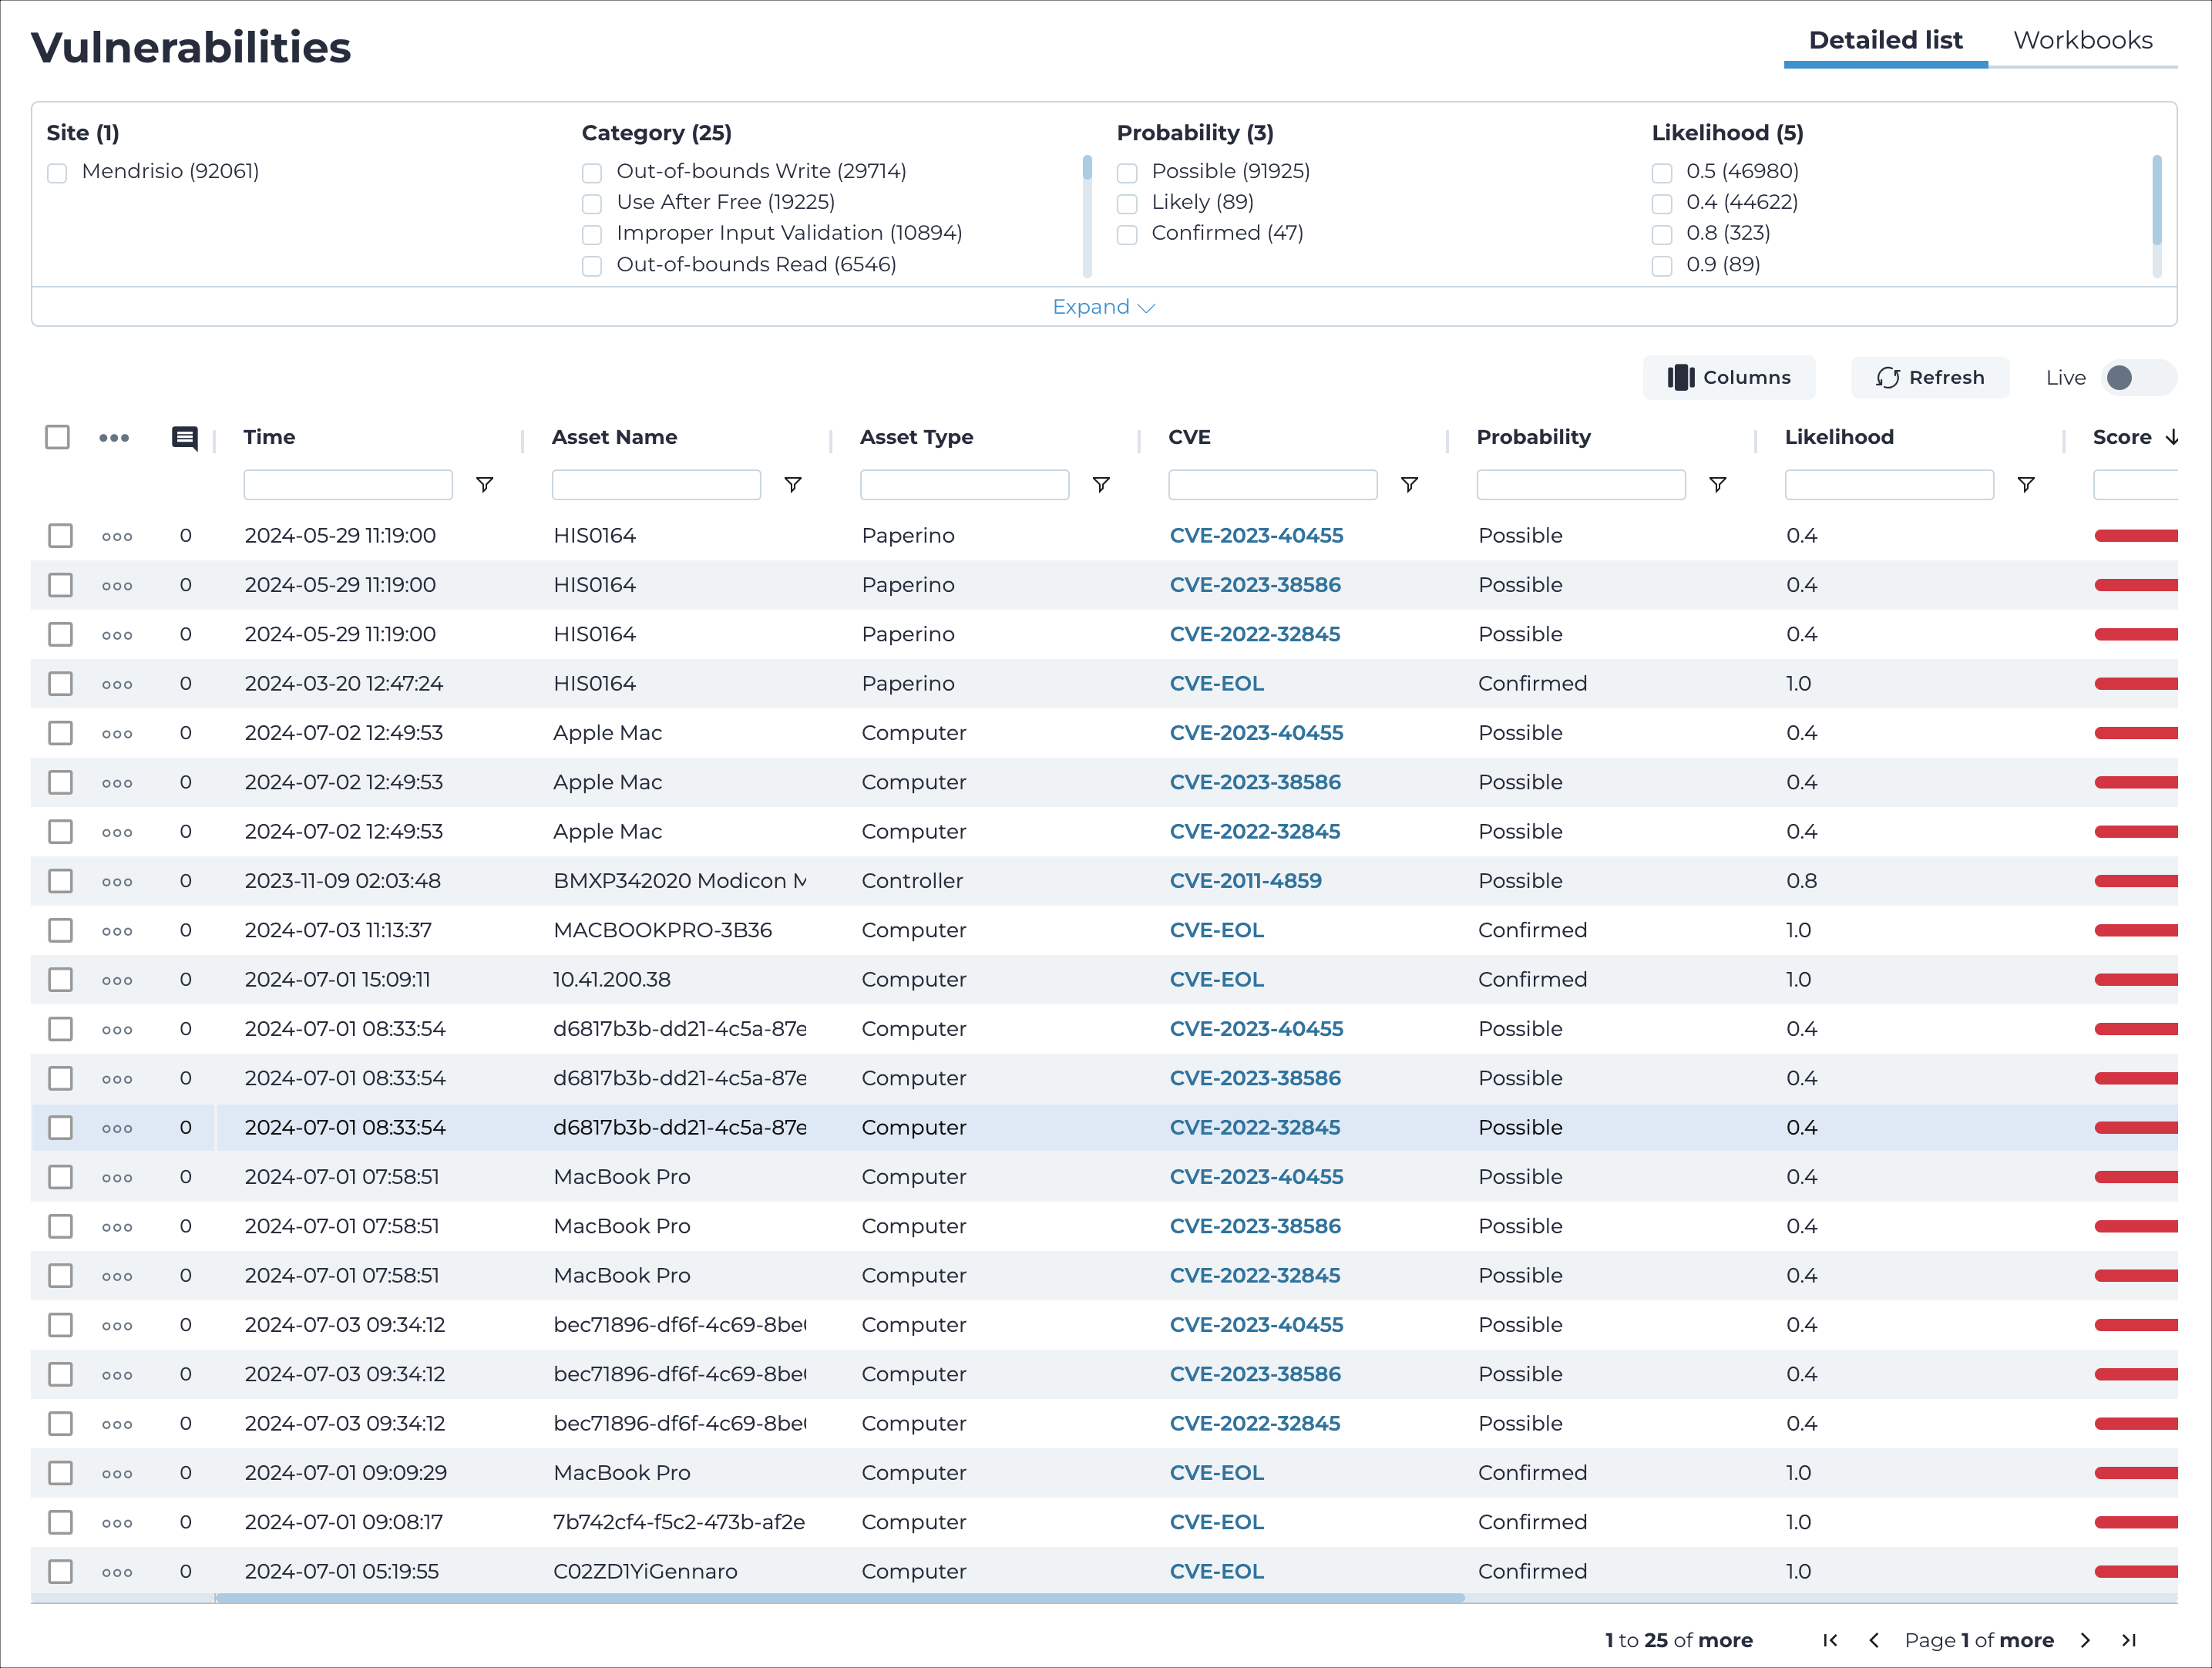This screenshot has width=2212, height=1668.
Task: Check the 0.8 likelihood filter
Action: point(1662,235)
